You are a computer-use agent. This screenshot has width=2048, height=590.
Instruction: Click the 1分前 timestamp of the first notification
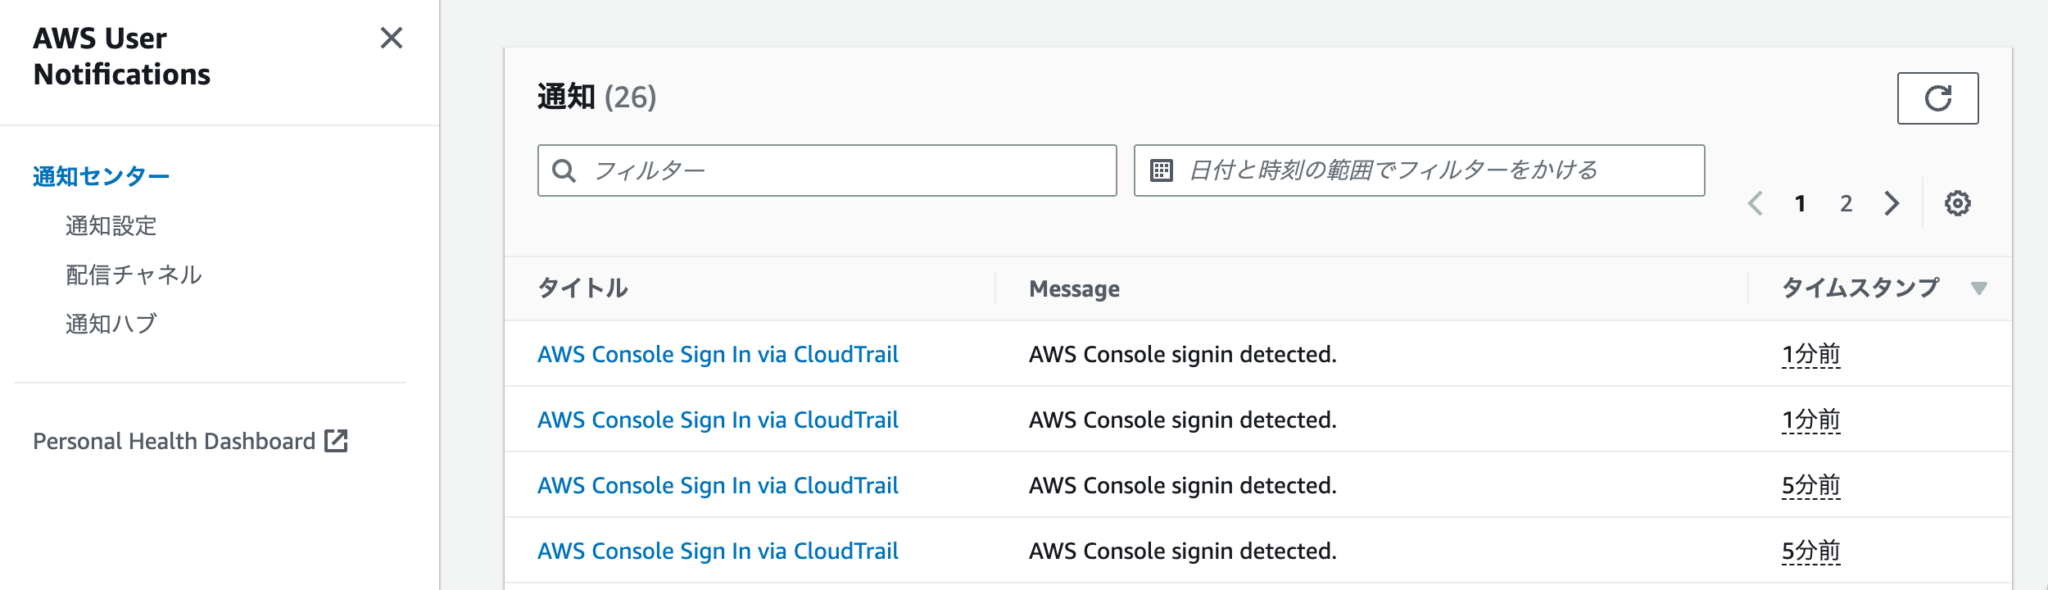(x=1811, y=354)
